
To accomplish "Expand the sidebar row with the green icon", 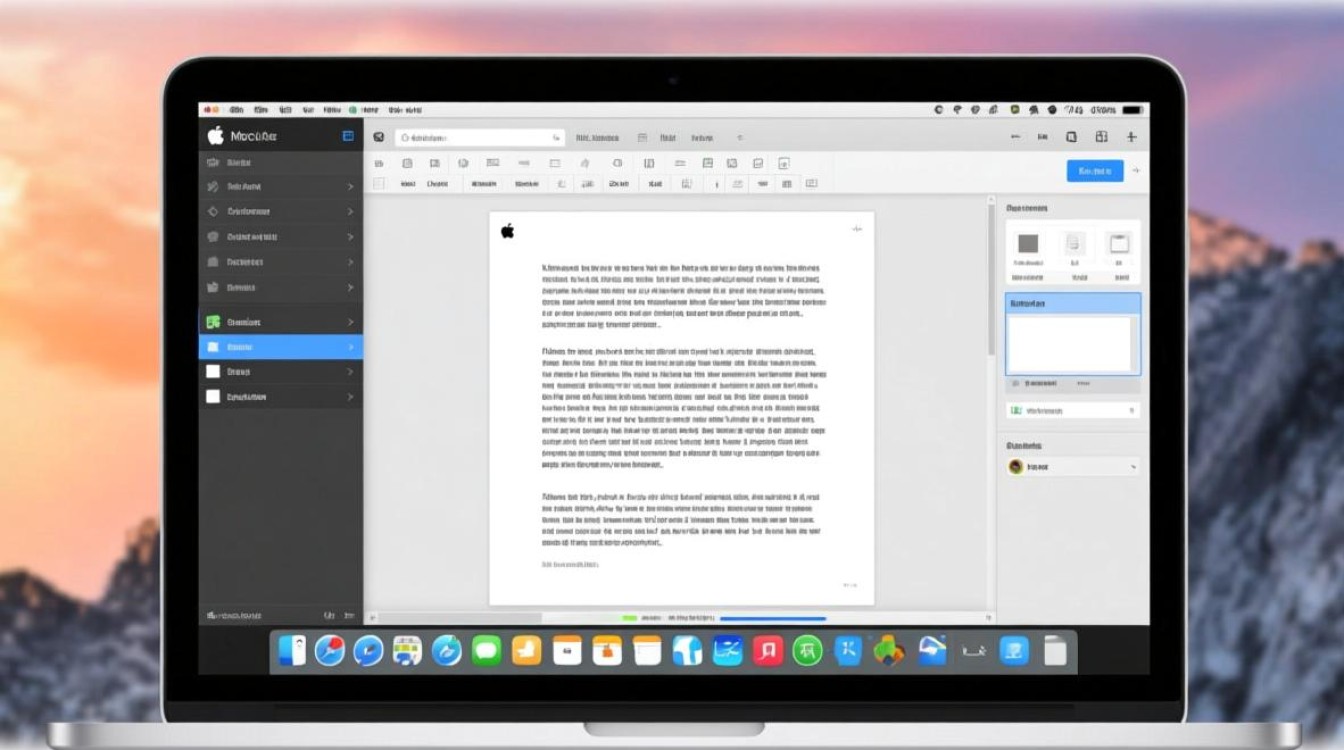I will (280, 322).
